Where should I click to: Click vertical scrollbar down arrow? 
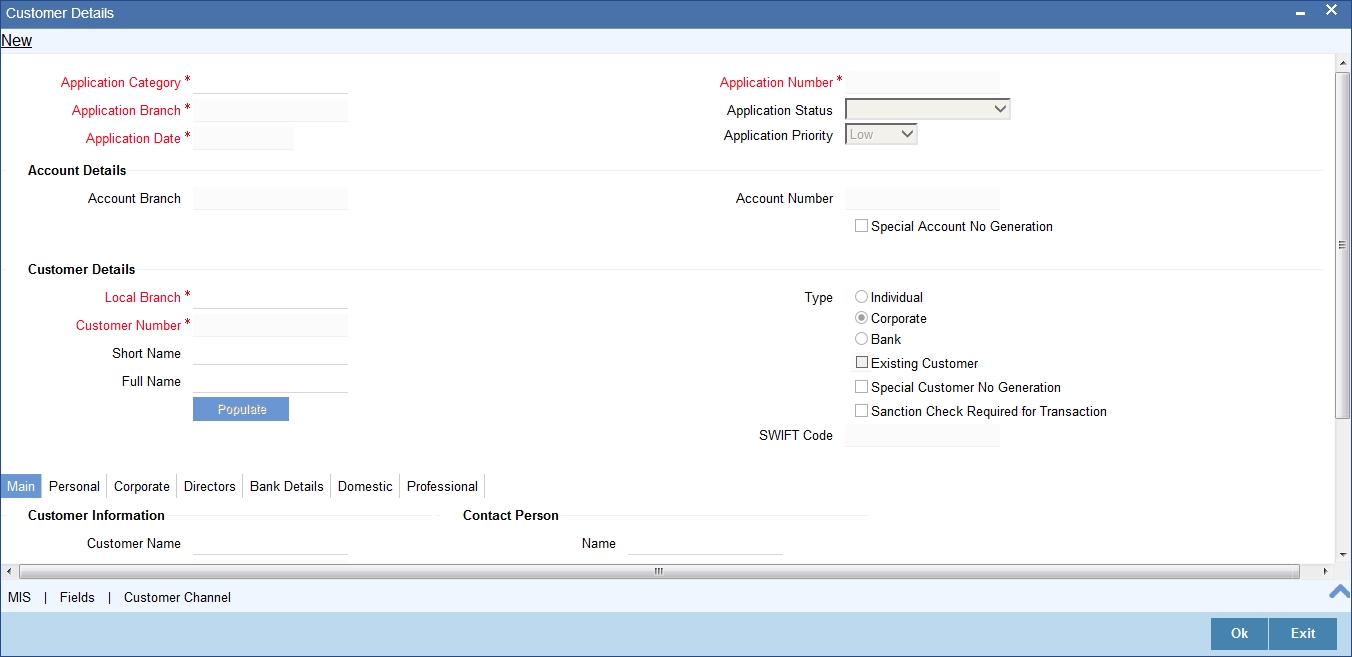pos(1343,554)
